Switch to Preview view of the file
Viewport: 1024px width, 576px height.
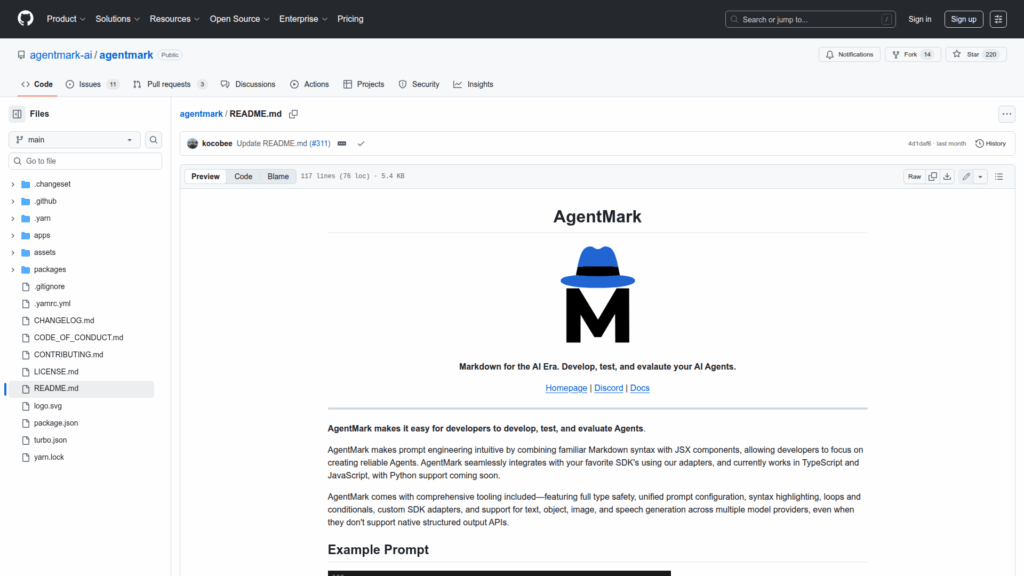[x=205, y=176]
